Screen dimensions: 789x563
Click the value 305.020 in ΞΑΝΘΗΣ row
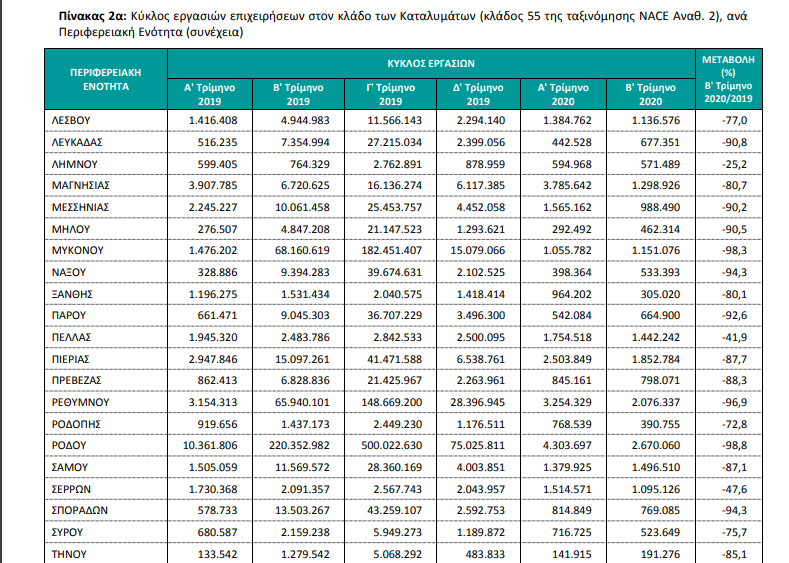(x=660, y=294)
